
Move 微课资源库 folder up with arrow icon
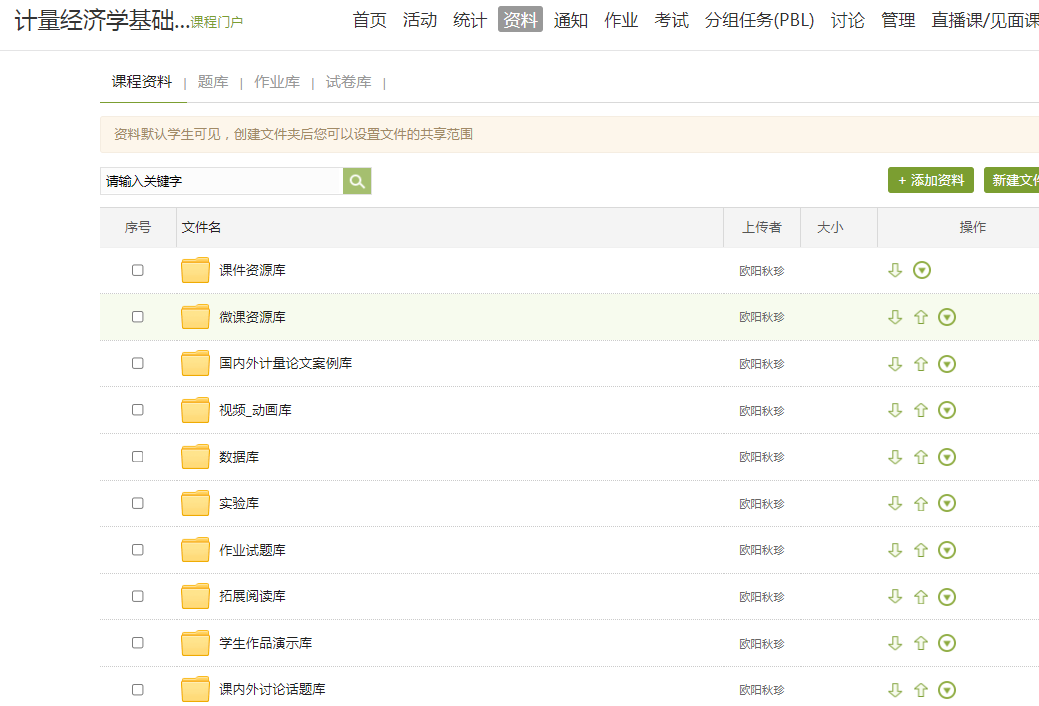[x=921, y=317]
